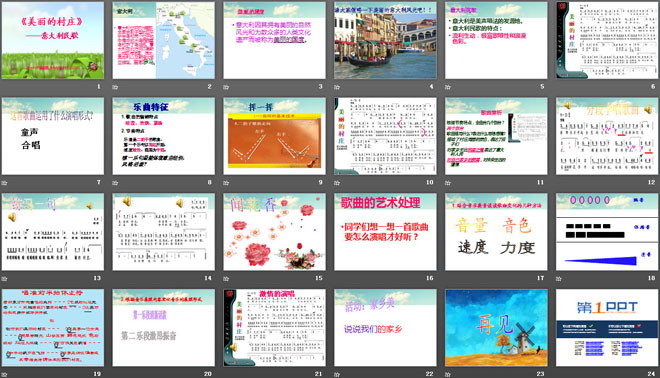Click the animation star icon under slide 5

pos(448,87)
